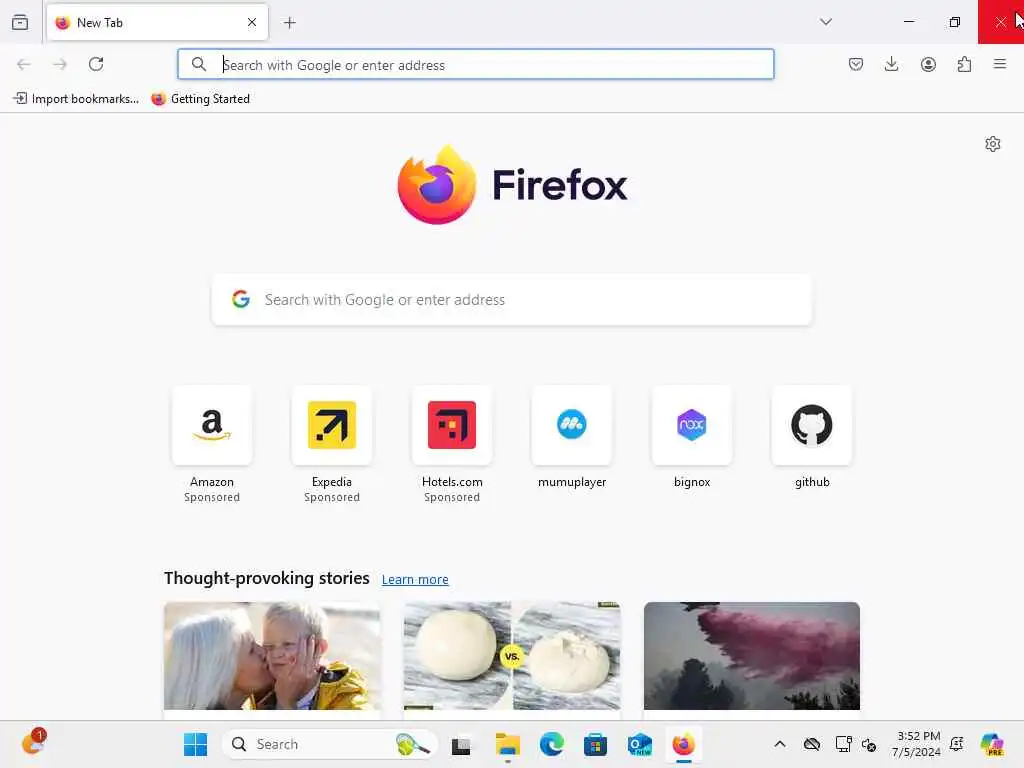Open the Getting Started bookmark
Viewport: 1024px width, 768px height.
tap(200, 99)
